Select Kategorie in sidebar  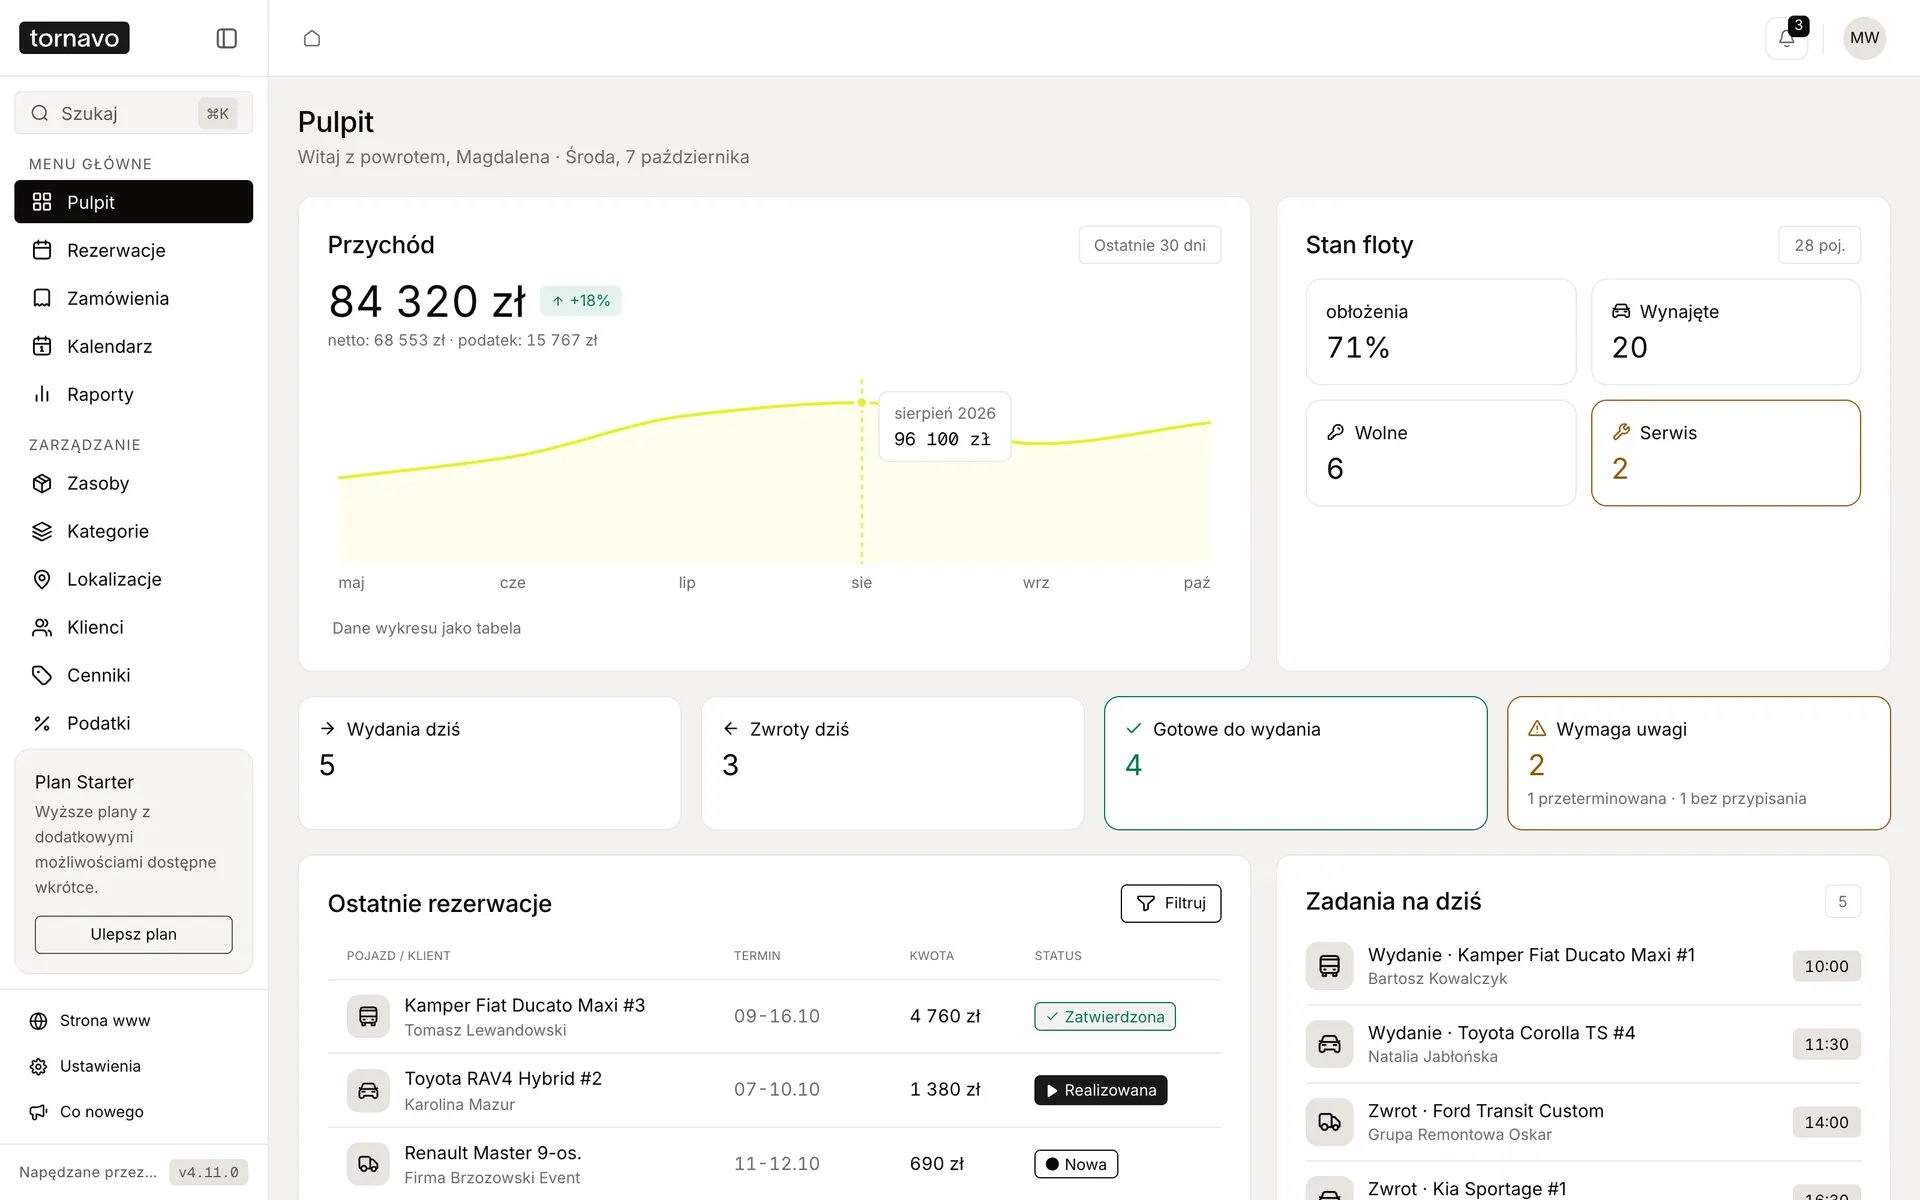[134, 531]
